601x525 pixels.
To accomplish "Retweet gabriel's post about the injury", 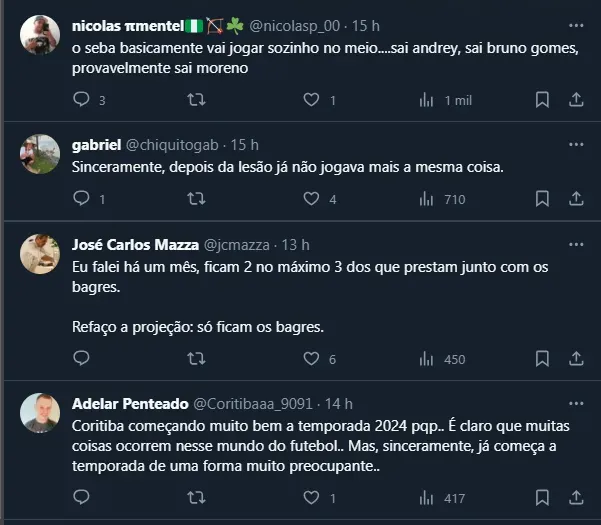I will (x=197, y=199).
